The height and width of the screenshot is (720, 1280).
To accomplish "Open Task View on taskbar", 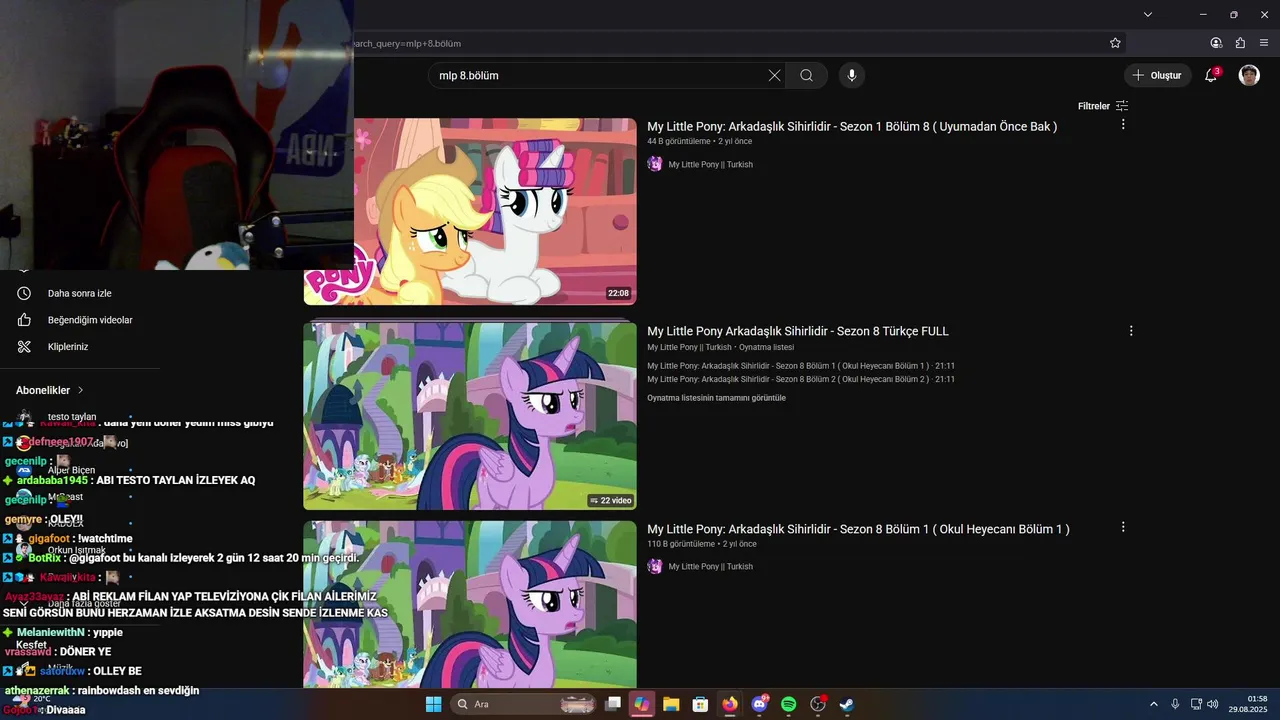I will [613, 704].
